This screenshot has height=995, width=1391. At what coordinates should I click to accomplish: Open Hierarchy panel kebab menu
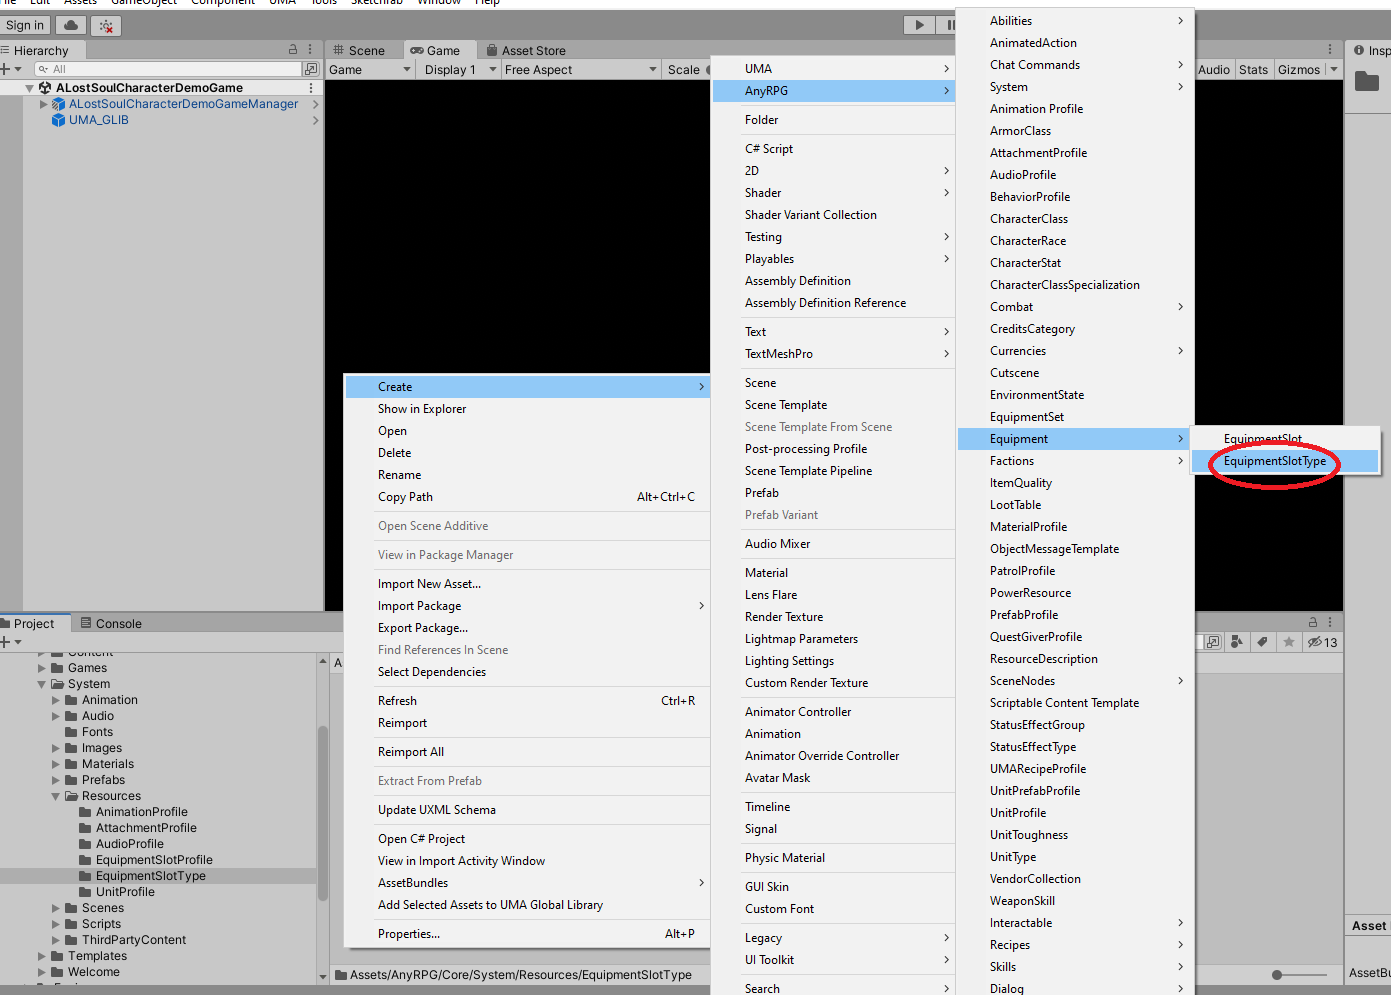pos(310,49)
